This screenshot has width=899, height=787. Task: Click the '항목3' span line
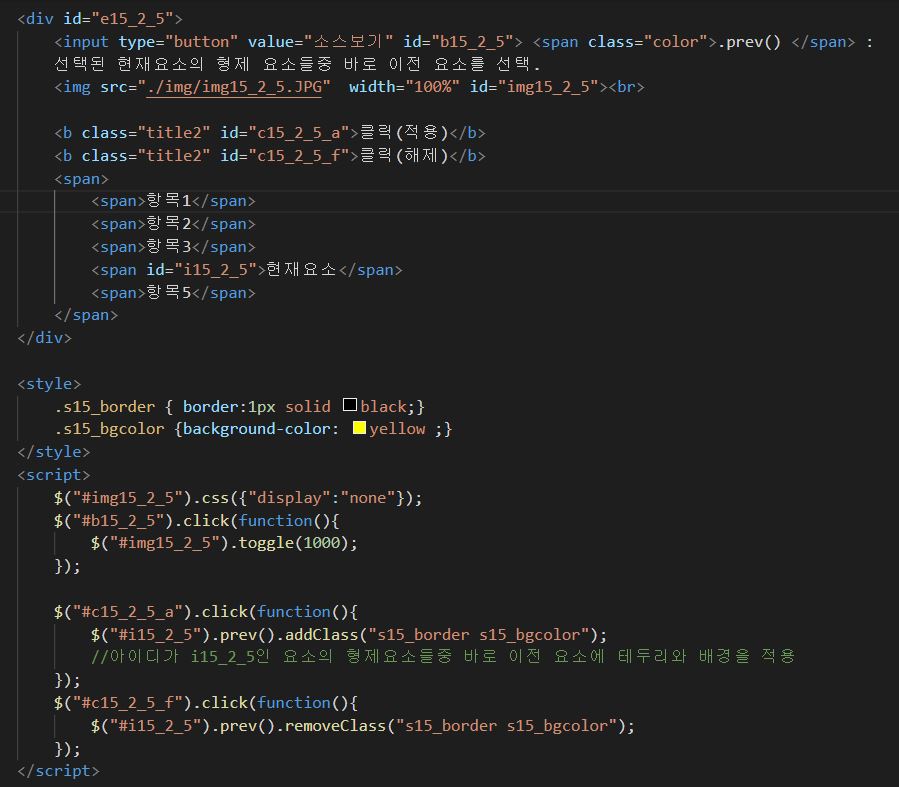coord(173,247)
